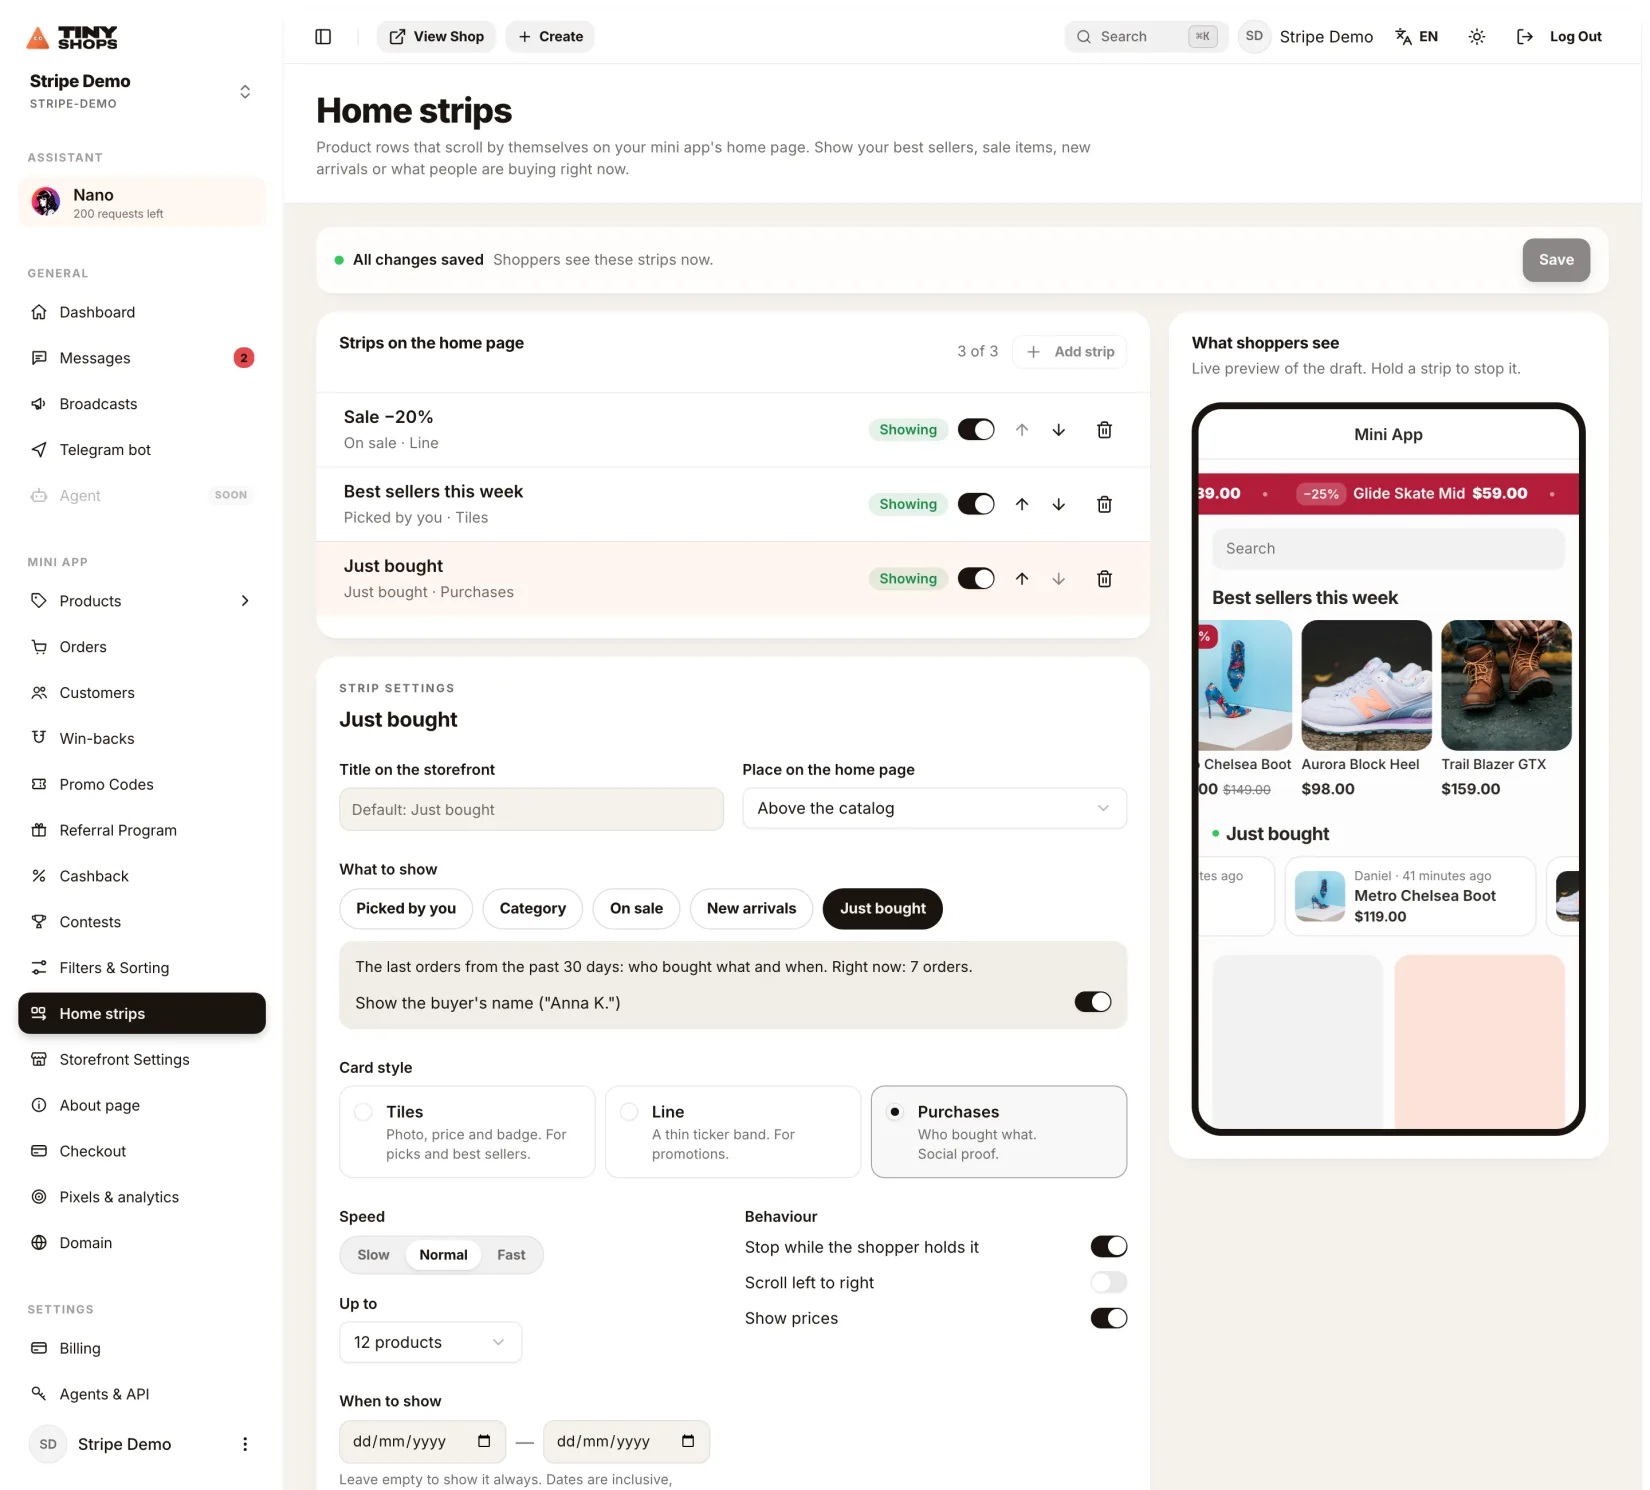The width and height of the screenshot is (1650, 1490).
Task: Enable Scroll left to right
Action: 1109,1282
